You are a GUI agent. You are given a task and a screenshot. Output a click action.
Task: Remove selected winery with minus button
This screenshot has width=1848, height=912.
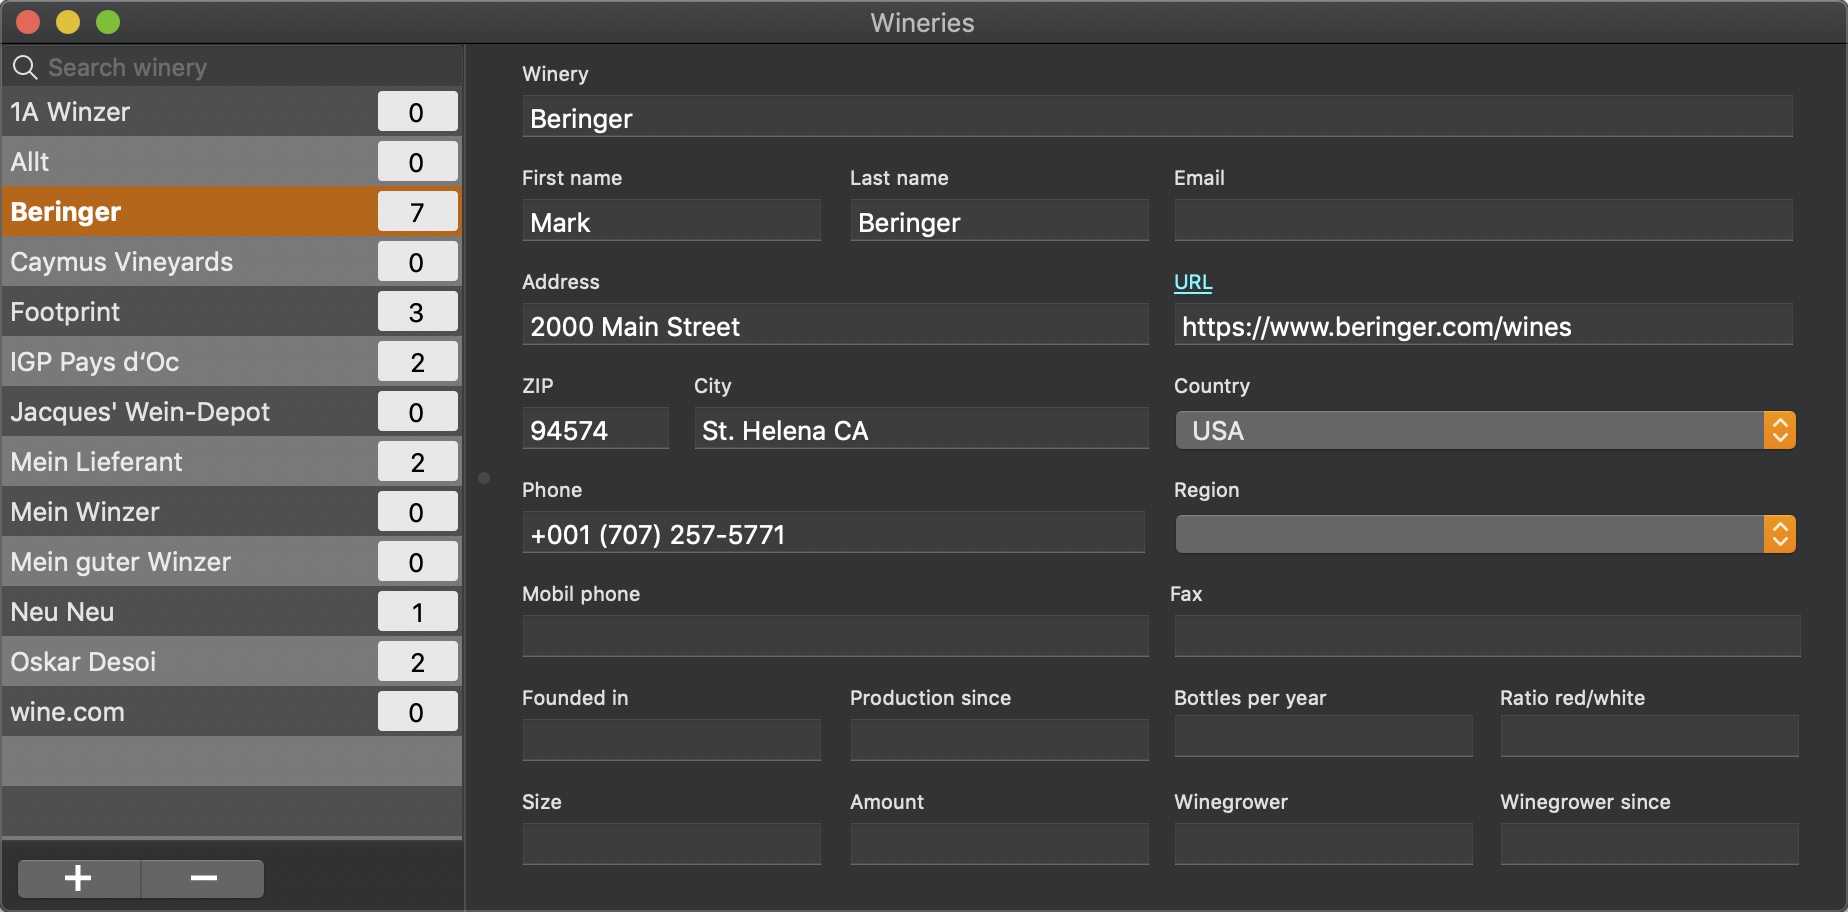203,878
